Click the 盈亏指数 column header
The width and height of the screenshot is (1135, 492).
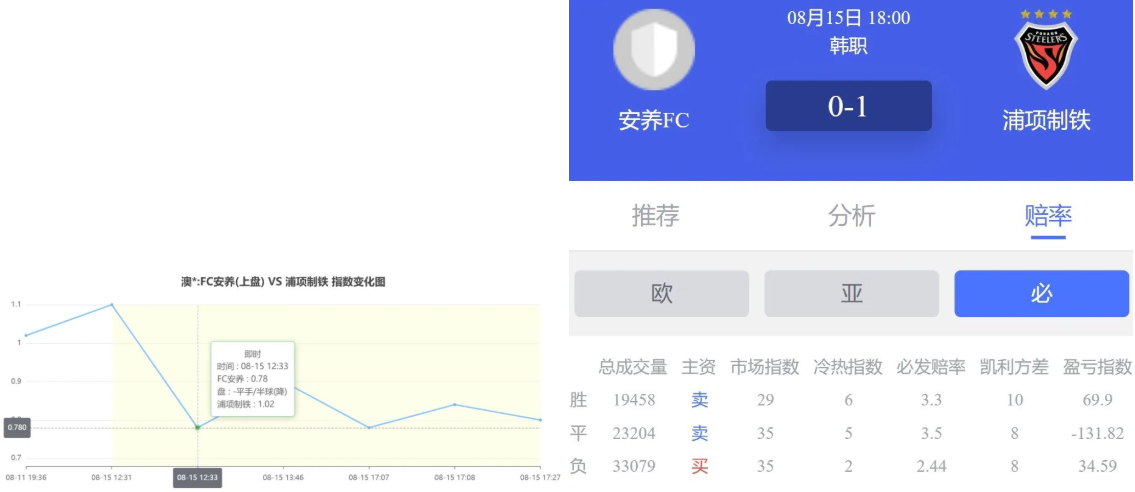tap(1097, 367)
